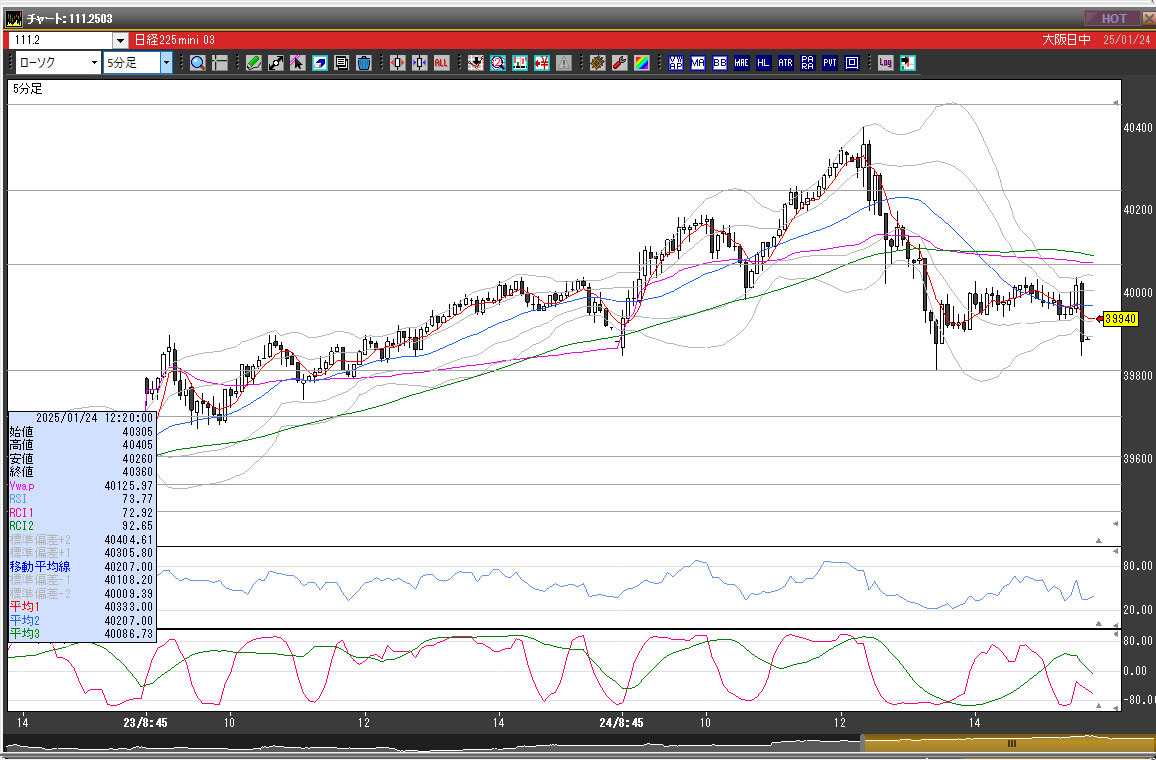Toggle the Log scale button
This screenshot has width=1156, height=760.
click(x=885, y=63)
